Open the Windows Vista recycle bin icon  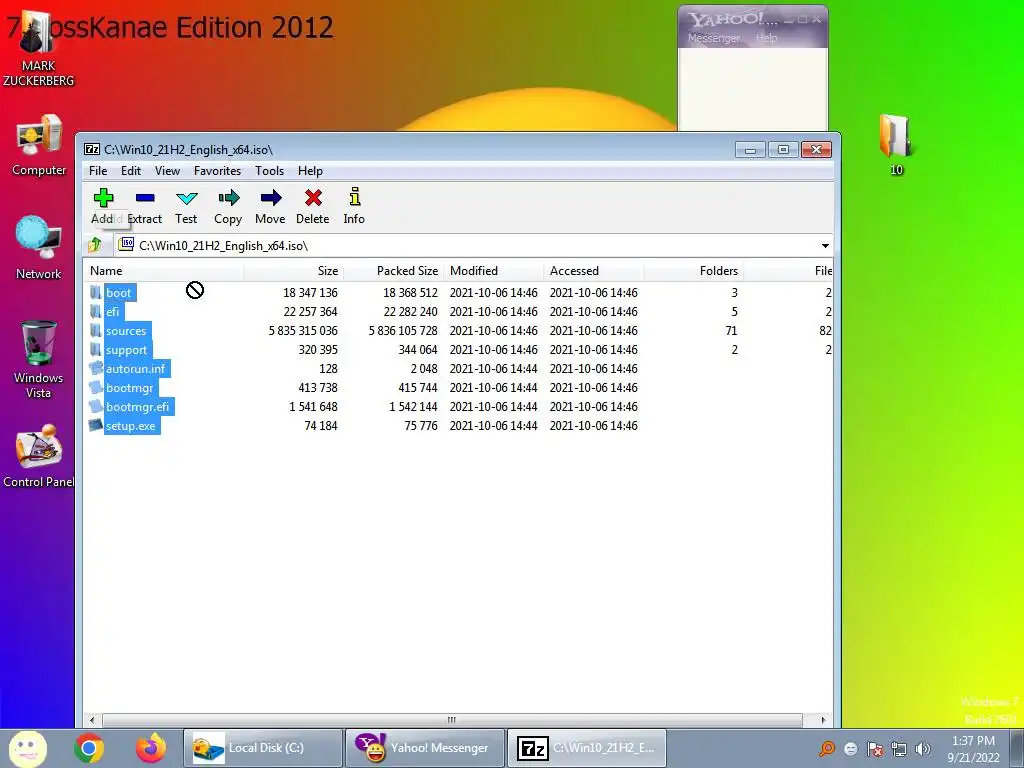click(x=39, y=342)
